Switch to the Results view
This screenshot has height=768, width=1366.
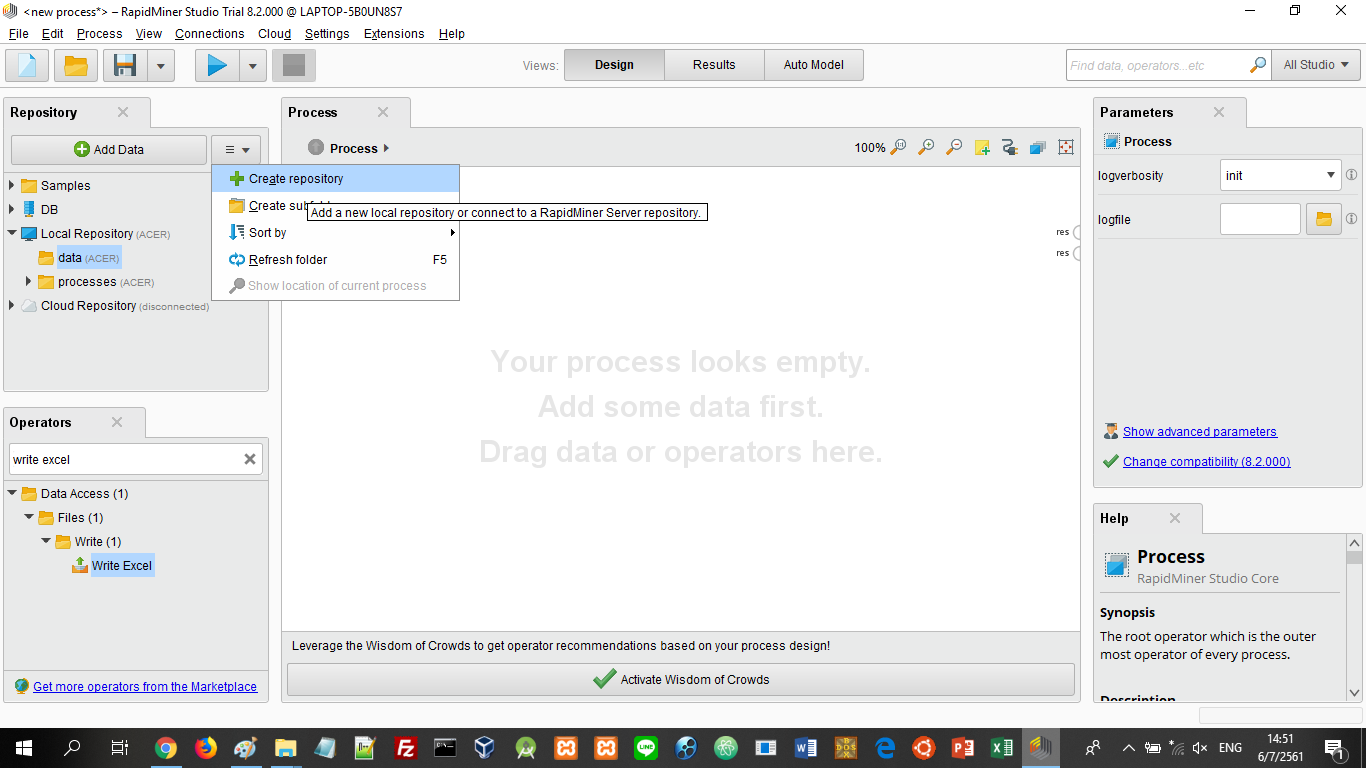click(x=714, y=65)
